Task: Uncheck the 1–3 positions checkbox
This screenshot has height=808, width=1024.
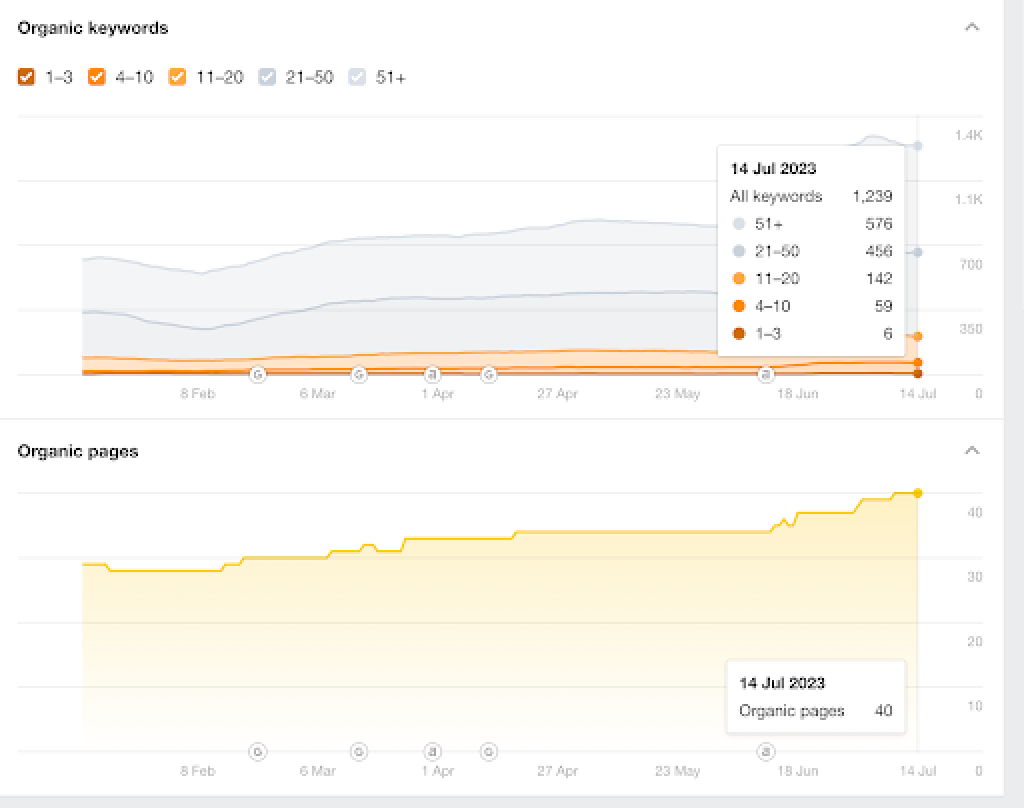Action: click(27, 77)
